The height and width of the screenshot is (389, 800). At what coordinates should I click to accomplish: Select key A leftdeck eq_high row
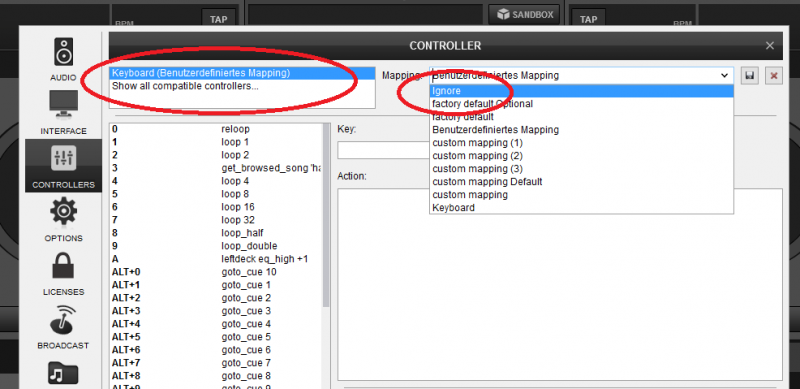point(216,259)
